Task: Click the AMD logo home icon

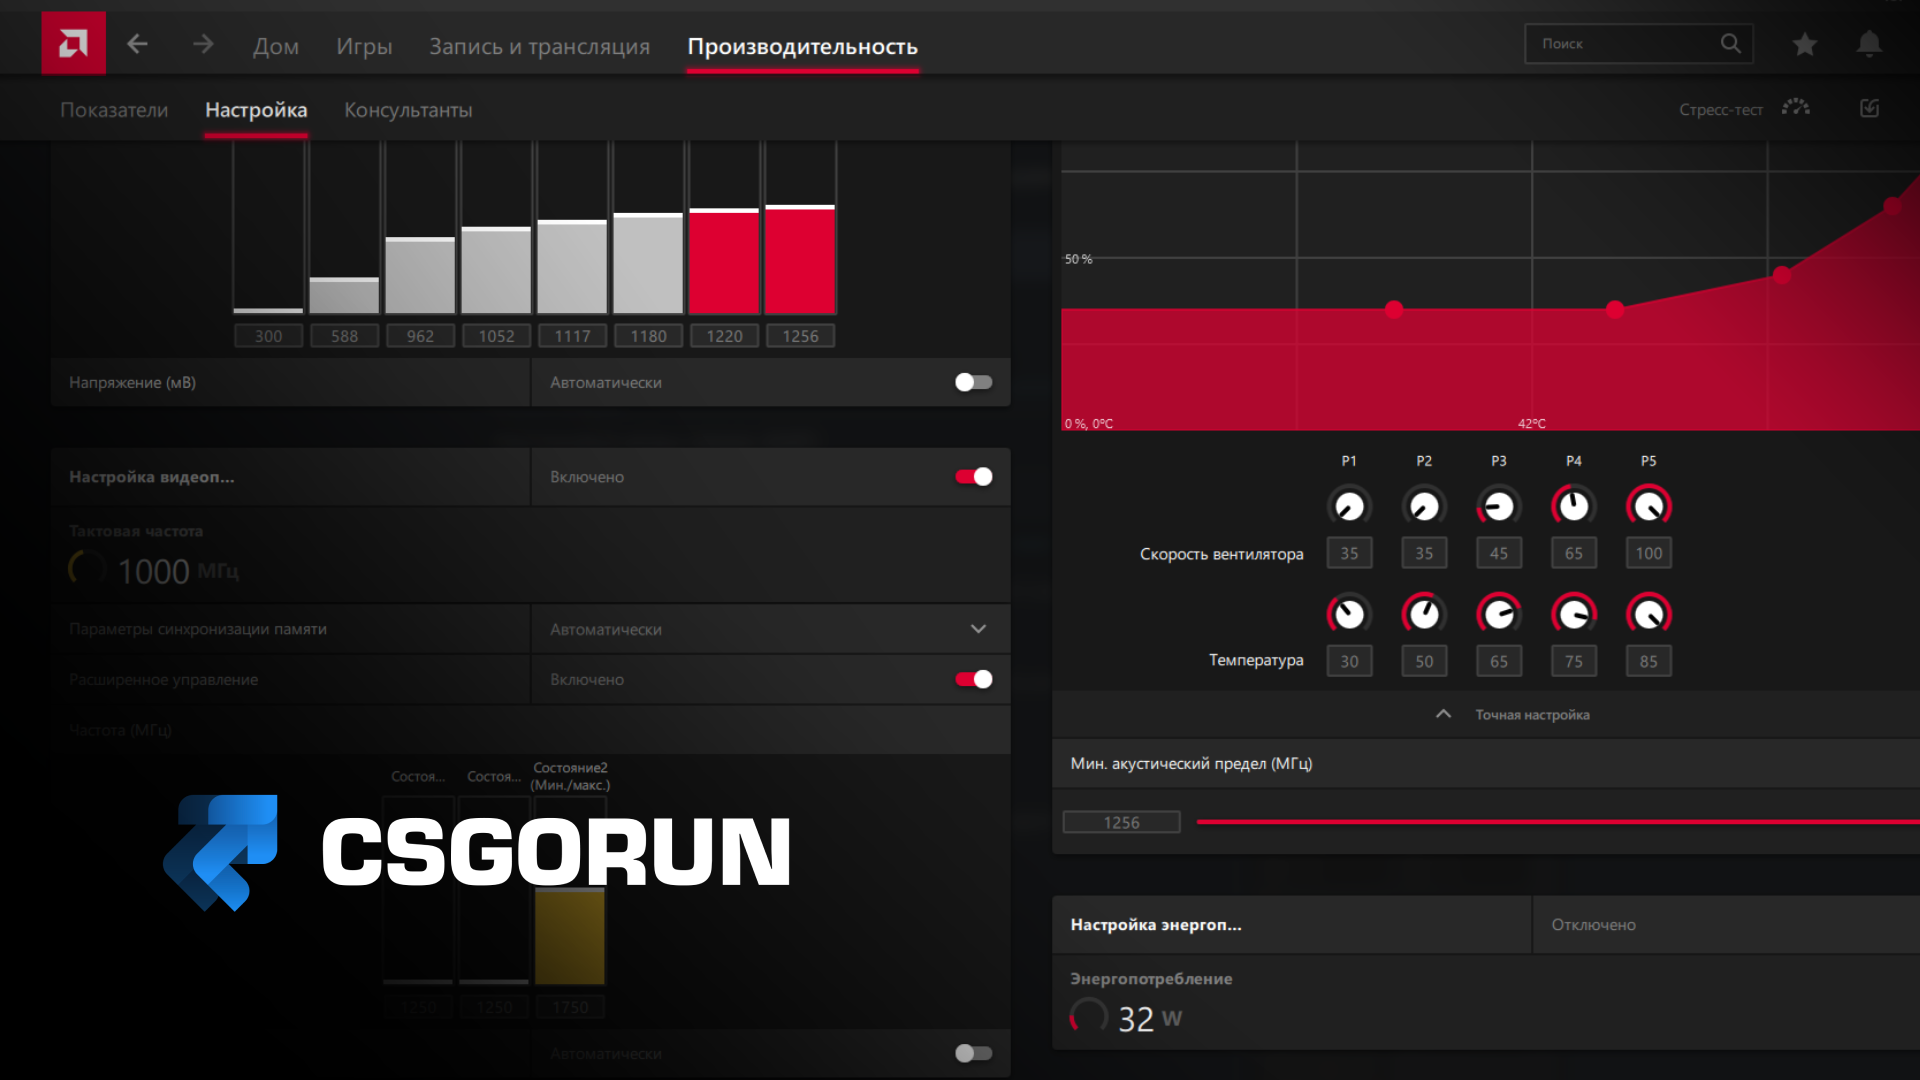Action: (x=73, y=43)
